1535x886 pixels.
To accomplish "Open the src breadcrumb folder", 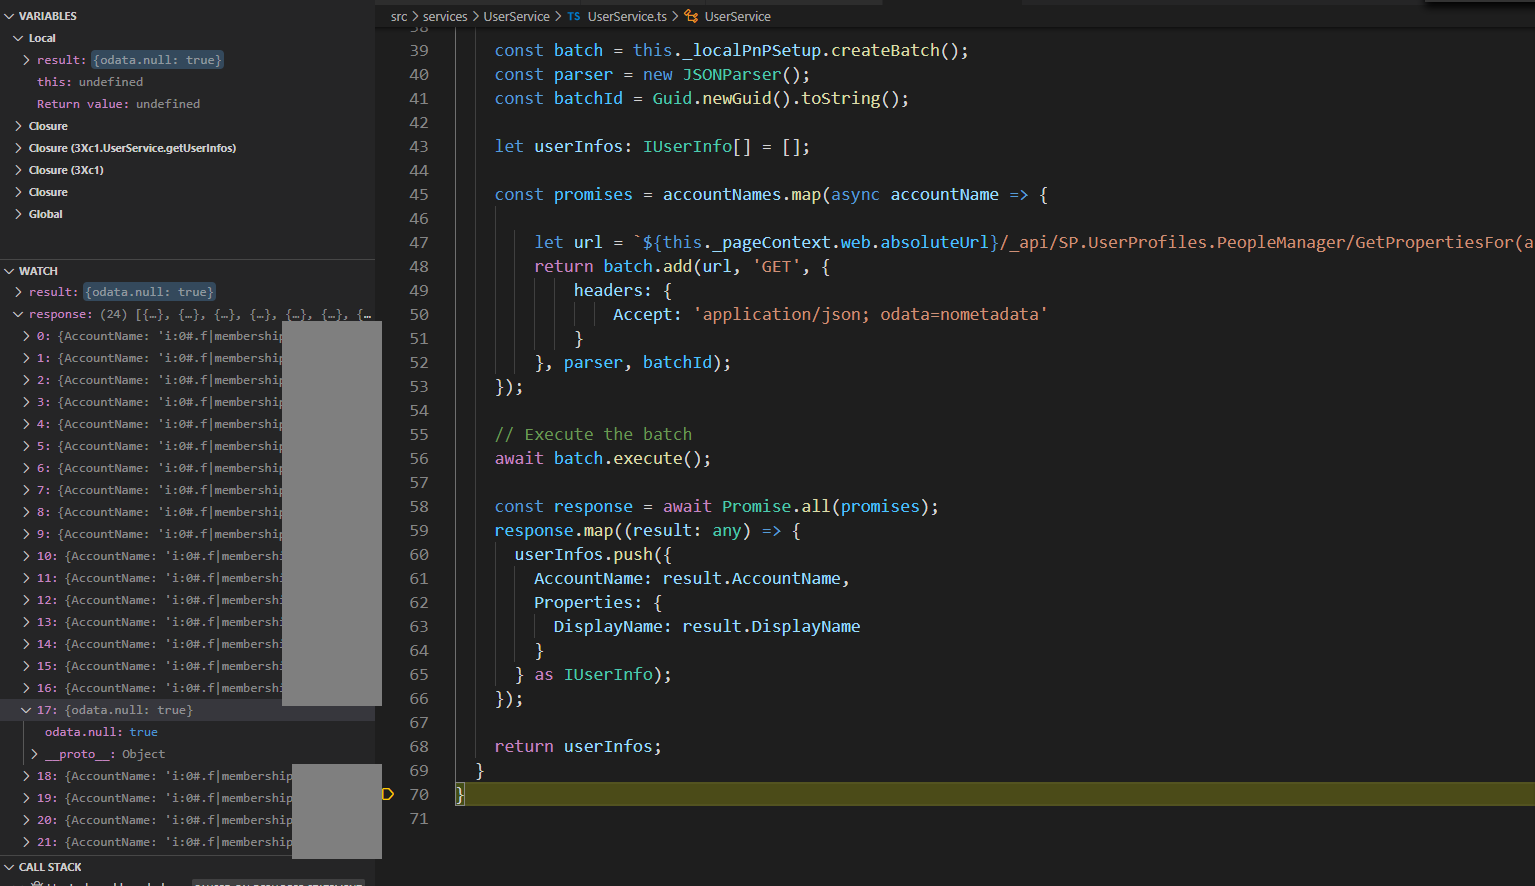I will click(399, 16).
